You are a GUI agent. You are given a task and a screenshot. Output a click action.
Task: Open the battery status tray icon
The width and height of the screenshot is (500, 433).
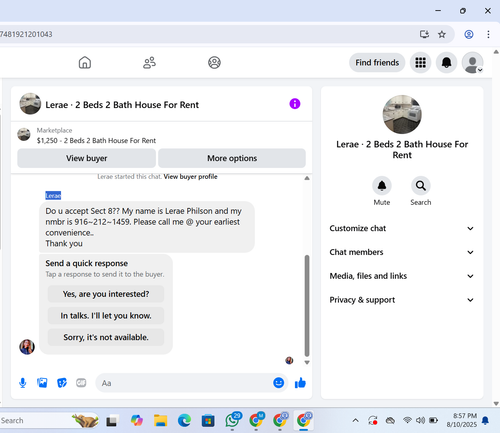click(x=433, y=420)
